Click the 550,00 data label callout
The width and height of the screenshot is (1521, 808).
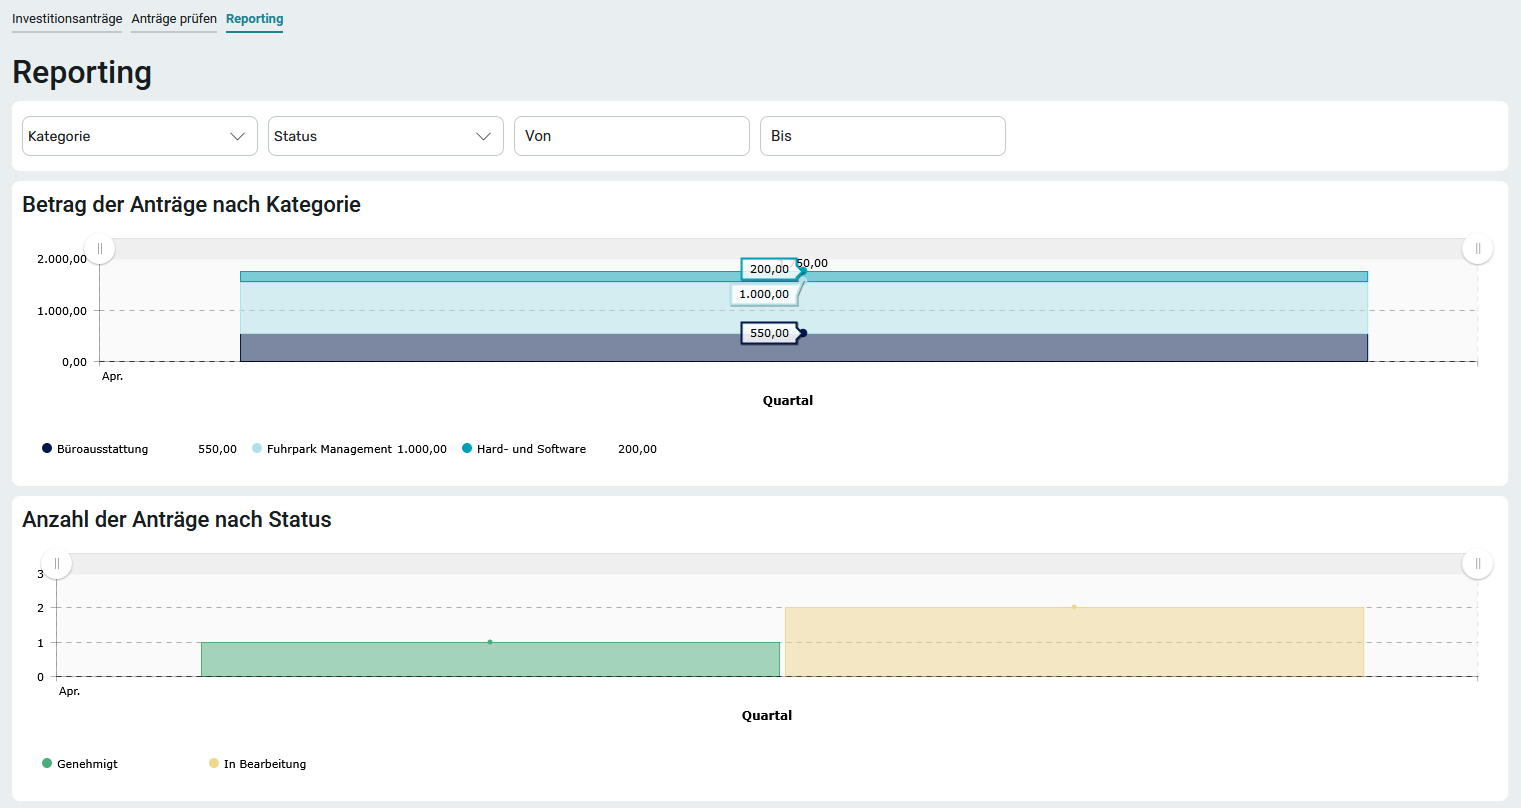click(x=769, y=333)
